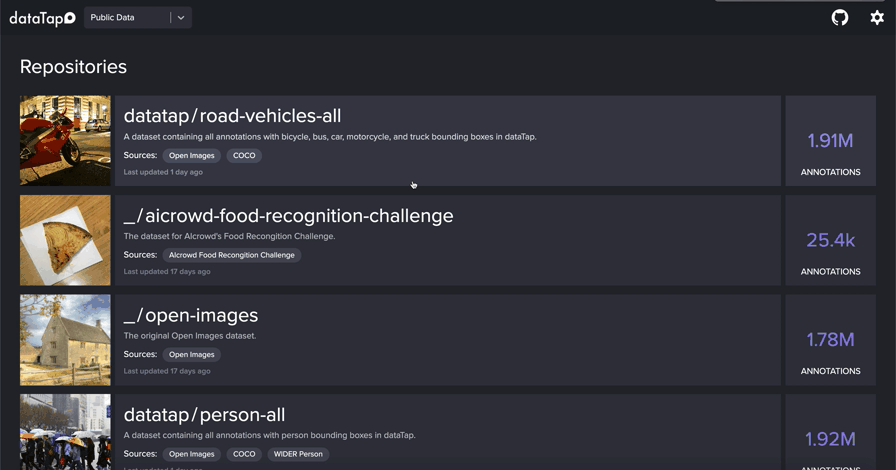Click the pizza slice thumbnail
The height and width of the screenshot is (470, 896).
[x=65, y=240]
